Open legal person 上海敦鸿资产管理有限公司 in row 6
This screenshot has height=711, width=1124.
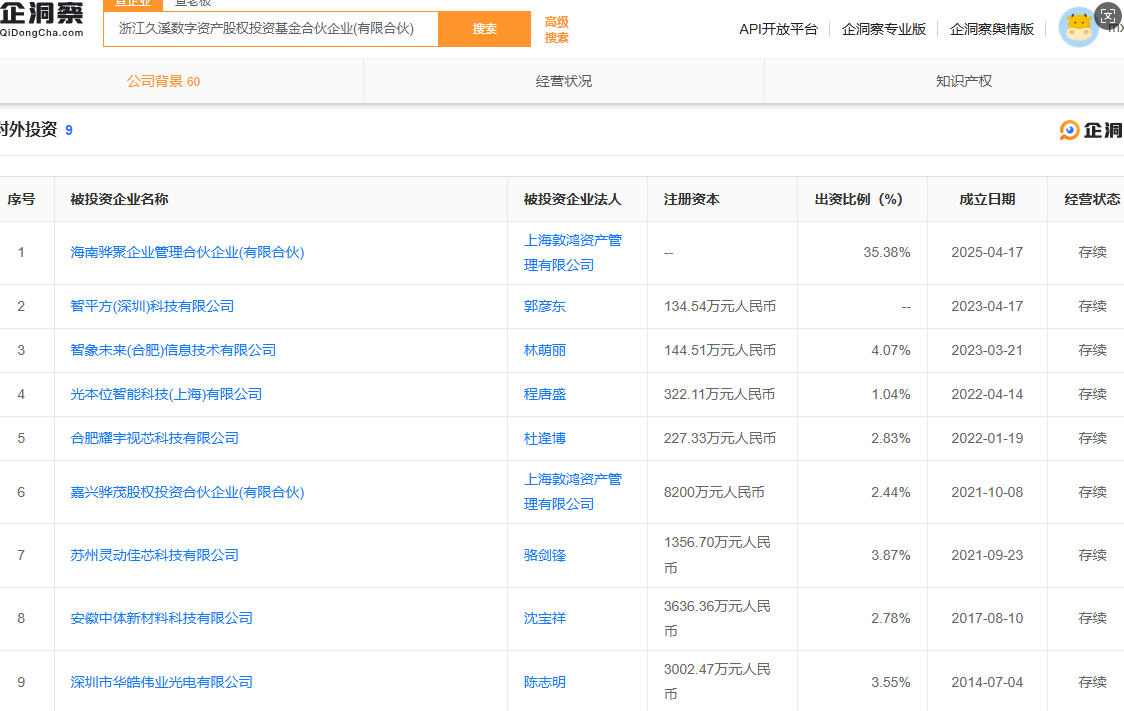(573, 492)
